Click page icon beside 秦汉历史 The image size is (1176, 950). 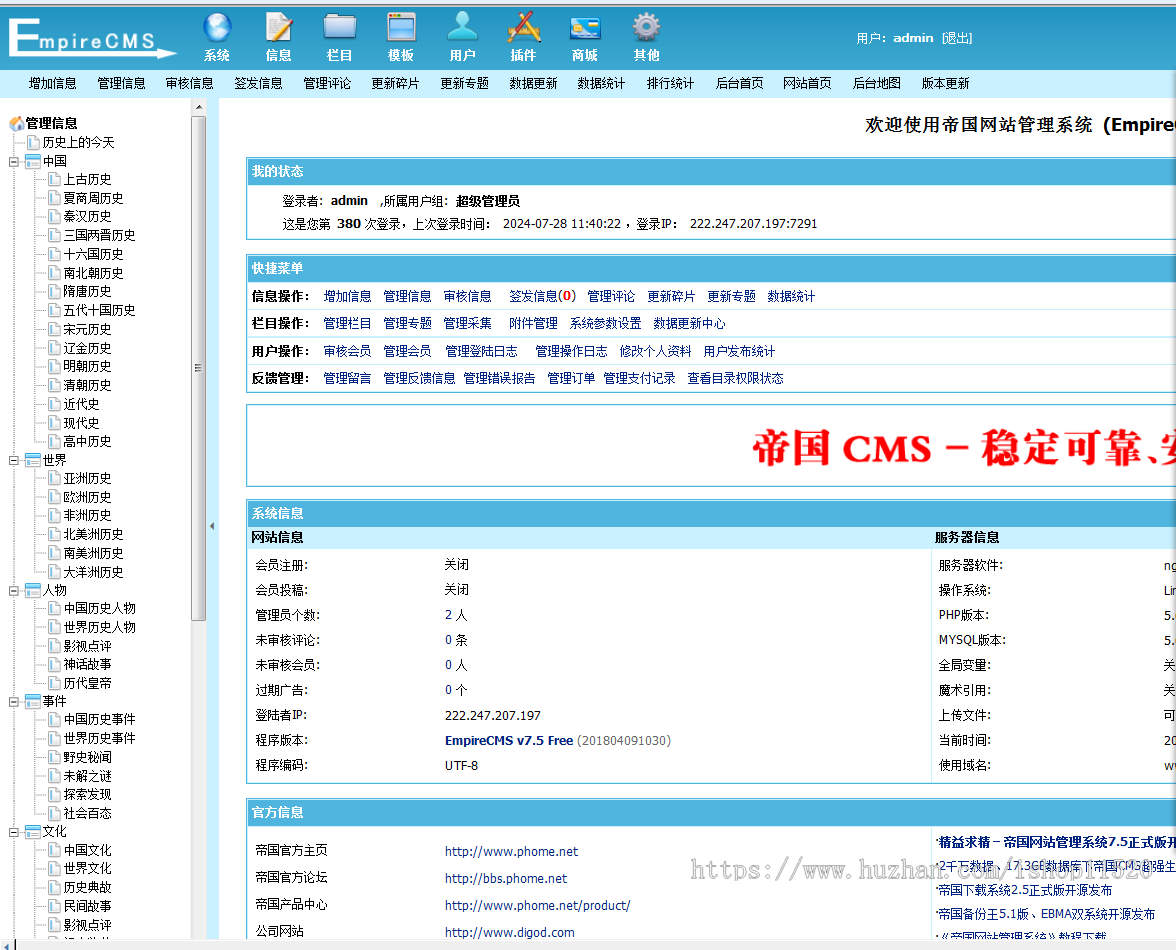coord(55,217)
